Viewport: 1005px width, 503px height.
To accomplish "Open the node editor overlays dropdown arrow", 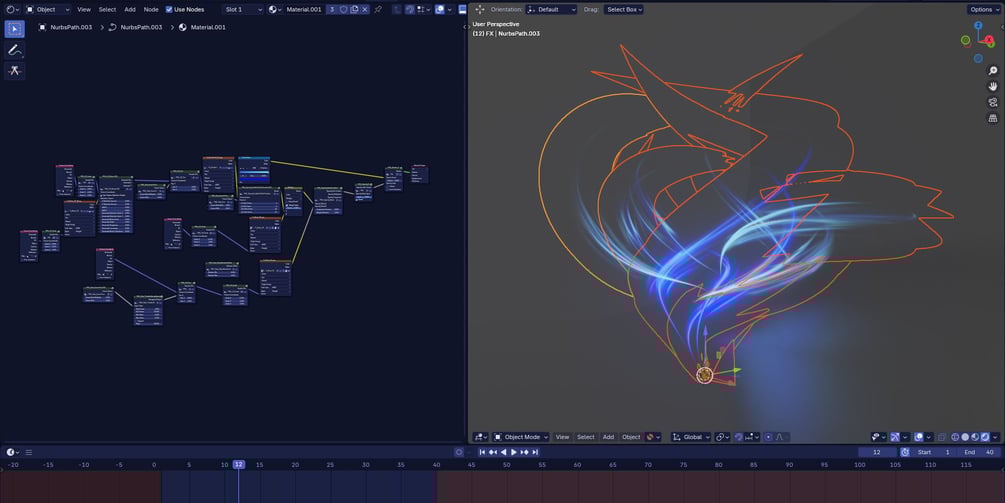I will [x=449, y=10].
